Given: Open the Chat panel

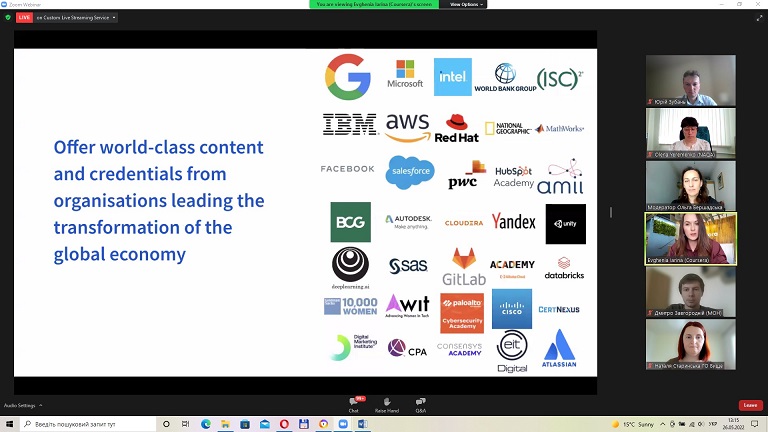Looking at the screenshot, I should point(354,405).
